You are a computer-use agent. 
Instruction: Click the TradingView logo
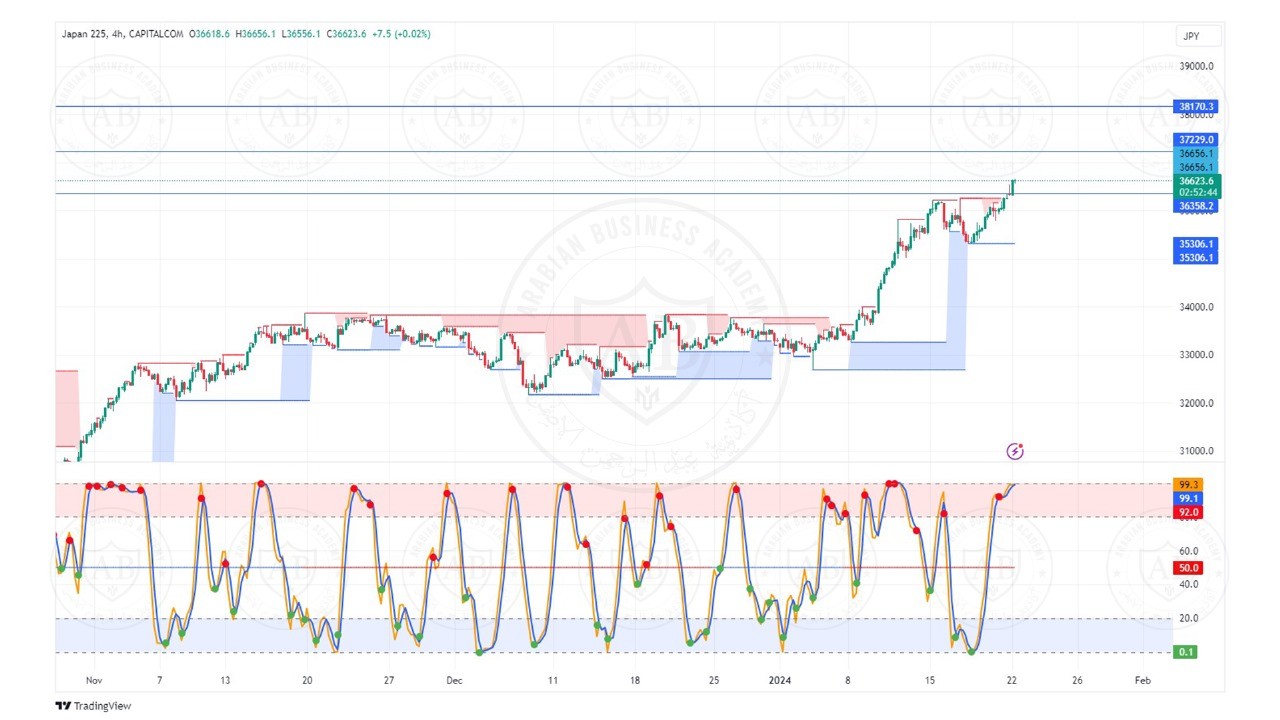pos(93,706)
